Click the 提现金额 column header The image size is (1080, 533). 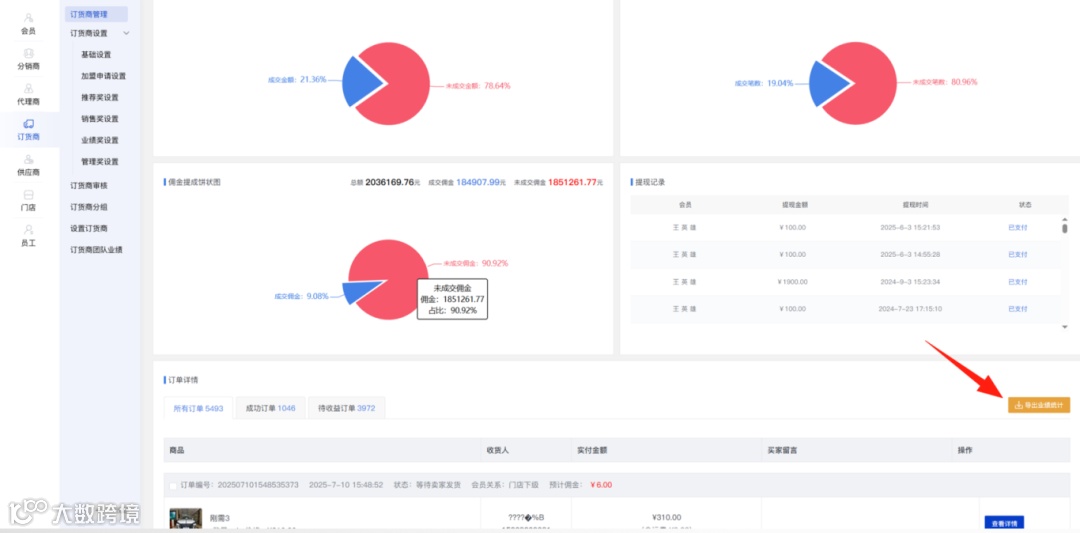click(x=794, y=205)
